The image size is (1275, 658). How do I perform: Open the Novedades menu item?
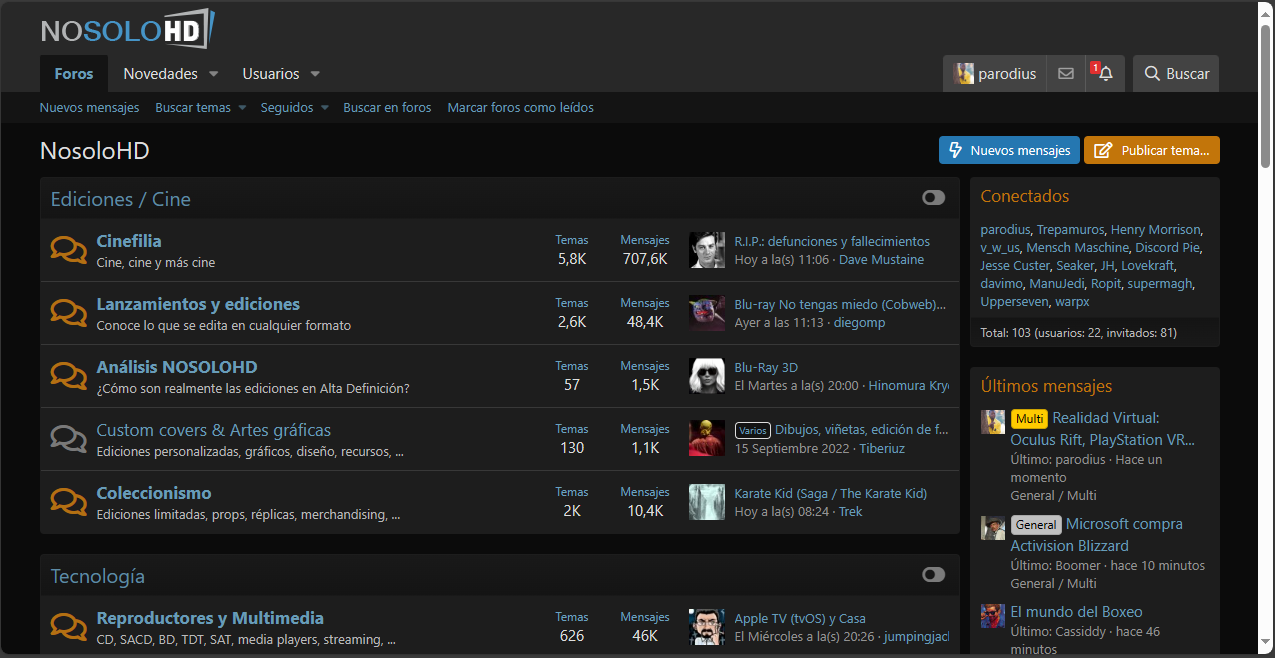point(160,74)
